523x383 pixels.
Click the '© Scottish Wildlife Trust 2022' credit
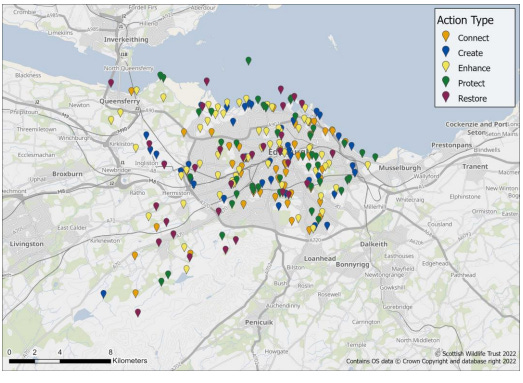(x=476, y=353)
